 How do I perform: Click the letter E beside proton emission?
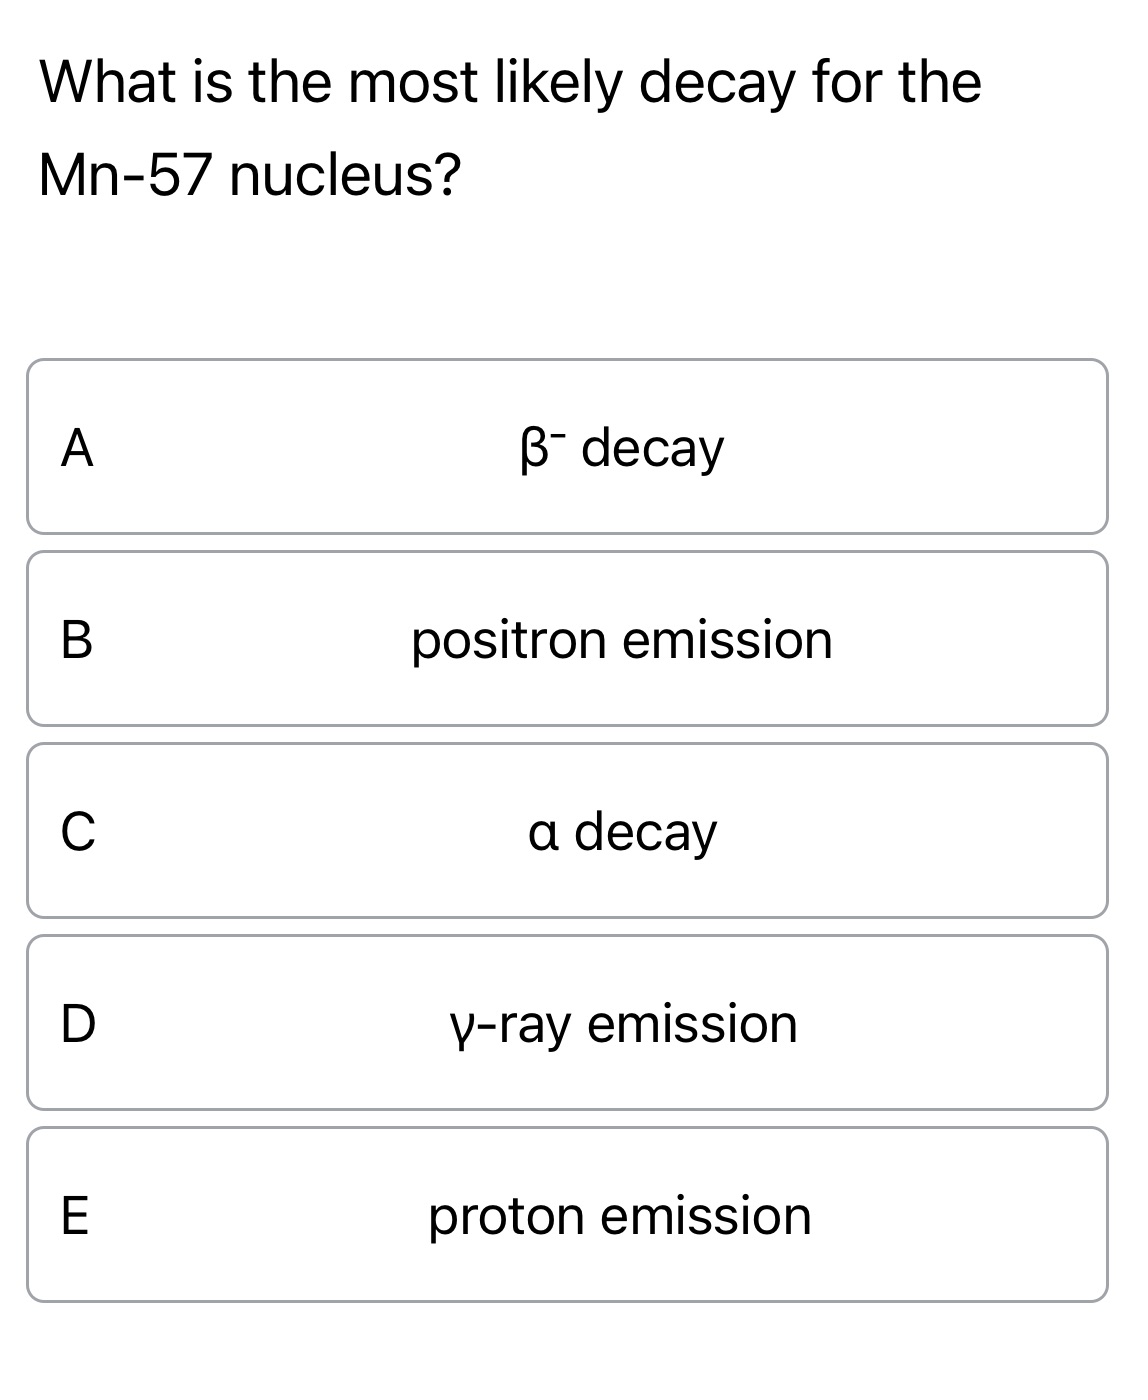[x=78, y=1216]
